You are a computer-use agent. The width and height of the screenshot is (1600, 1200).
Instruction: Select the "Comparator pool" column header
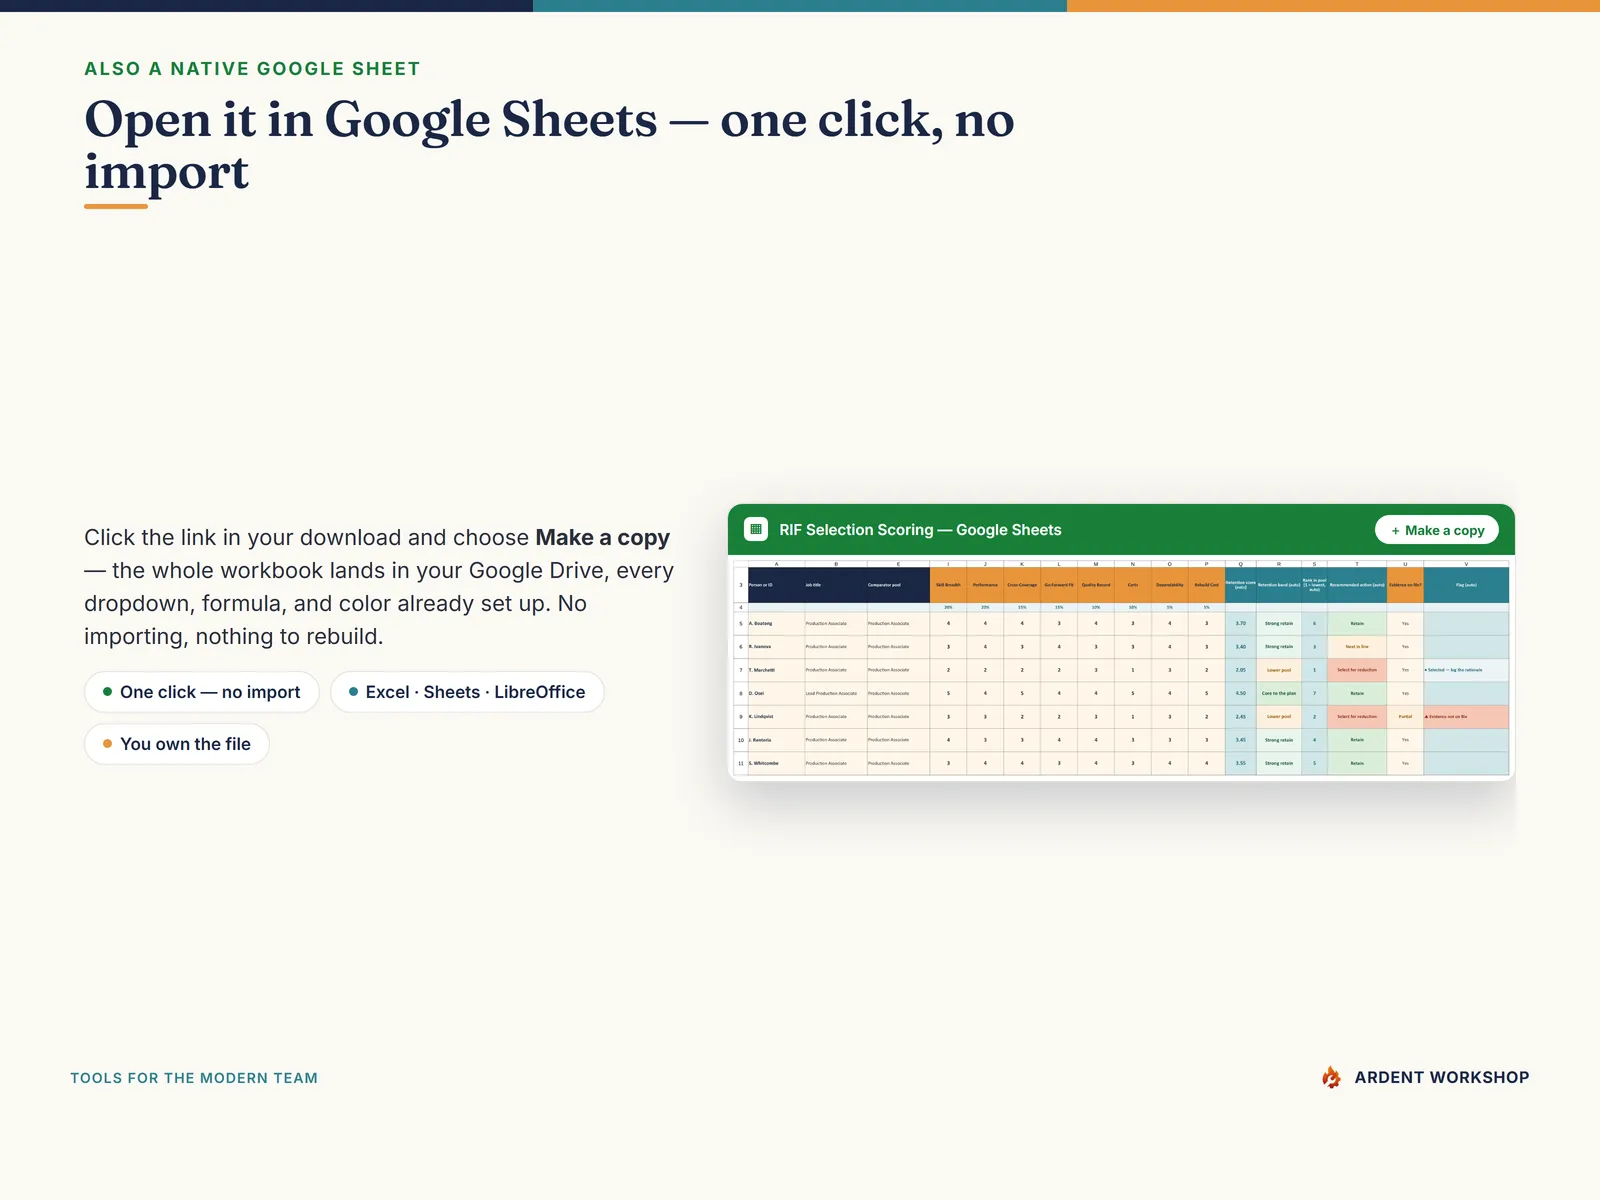(898, 585)
